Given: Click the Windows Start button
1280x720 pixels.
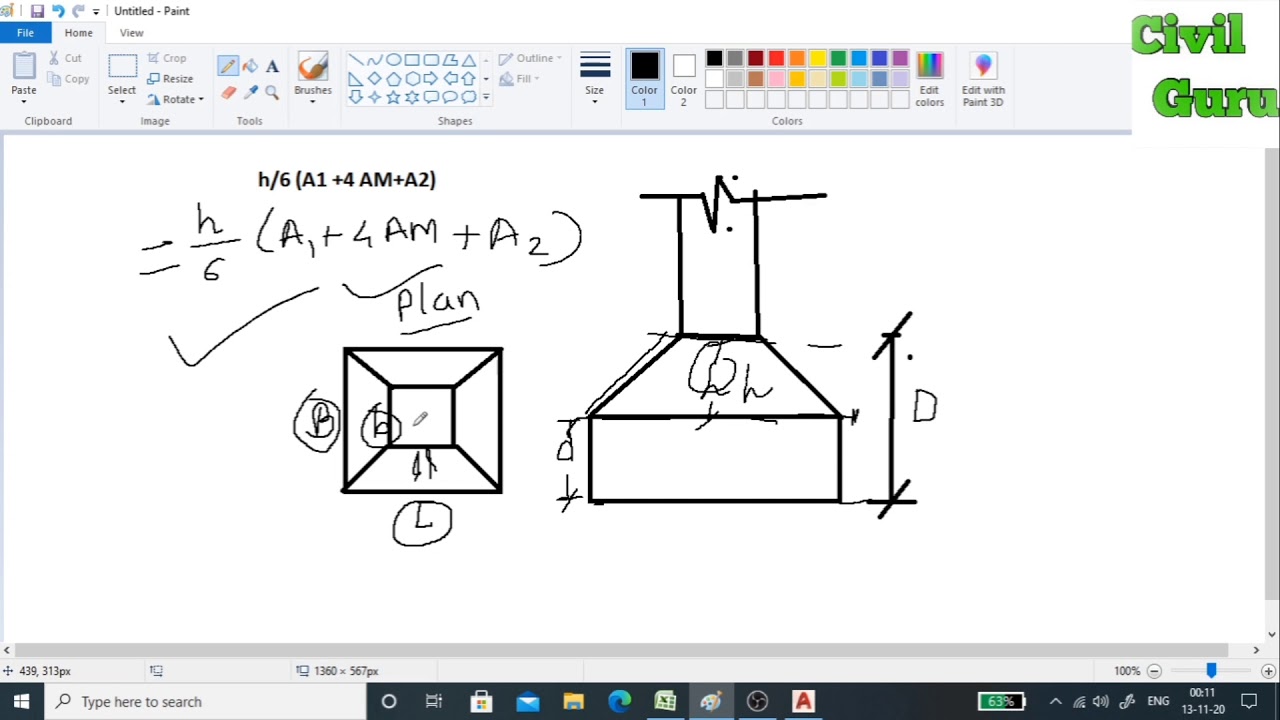Looking at the screenshot, I should (x=21, y=701).
